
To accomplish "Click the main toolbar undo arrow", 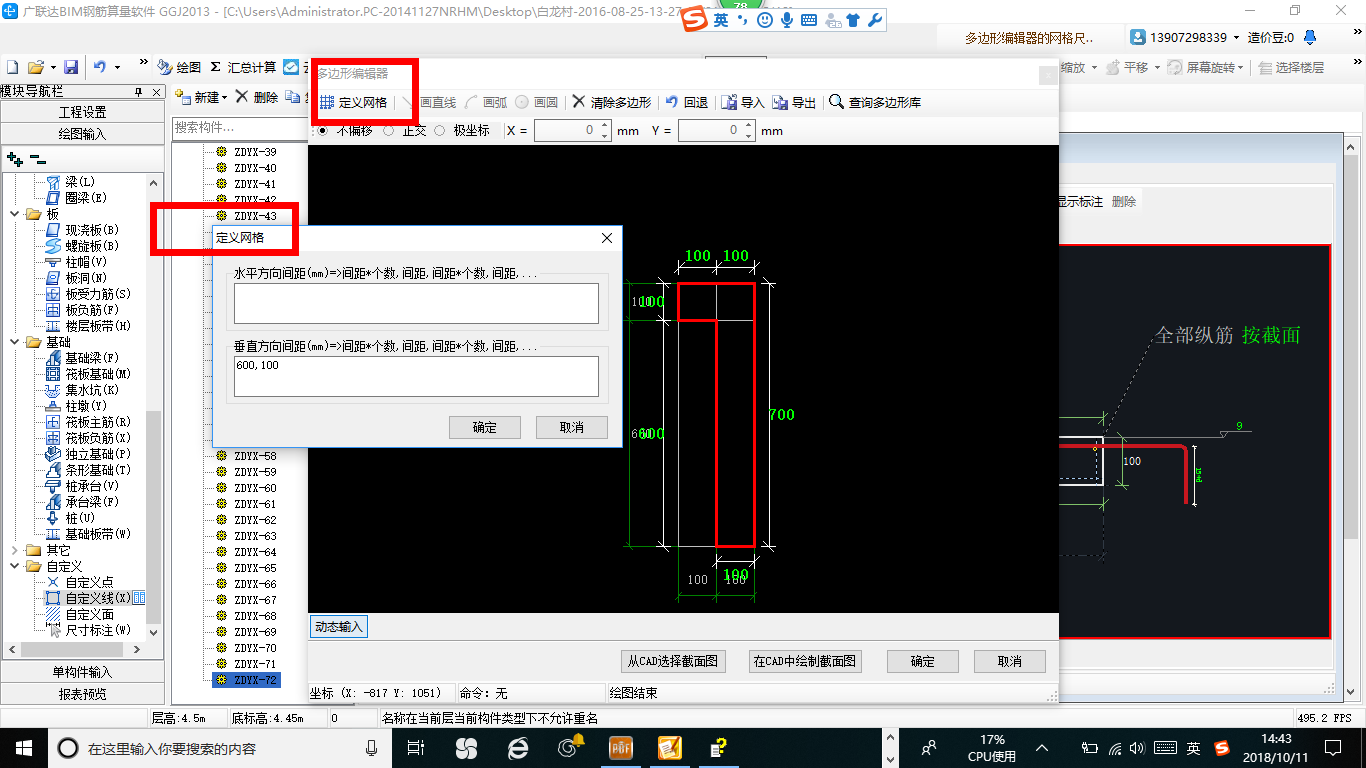I will (x=100, y=67).
